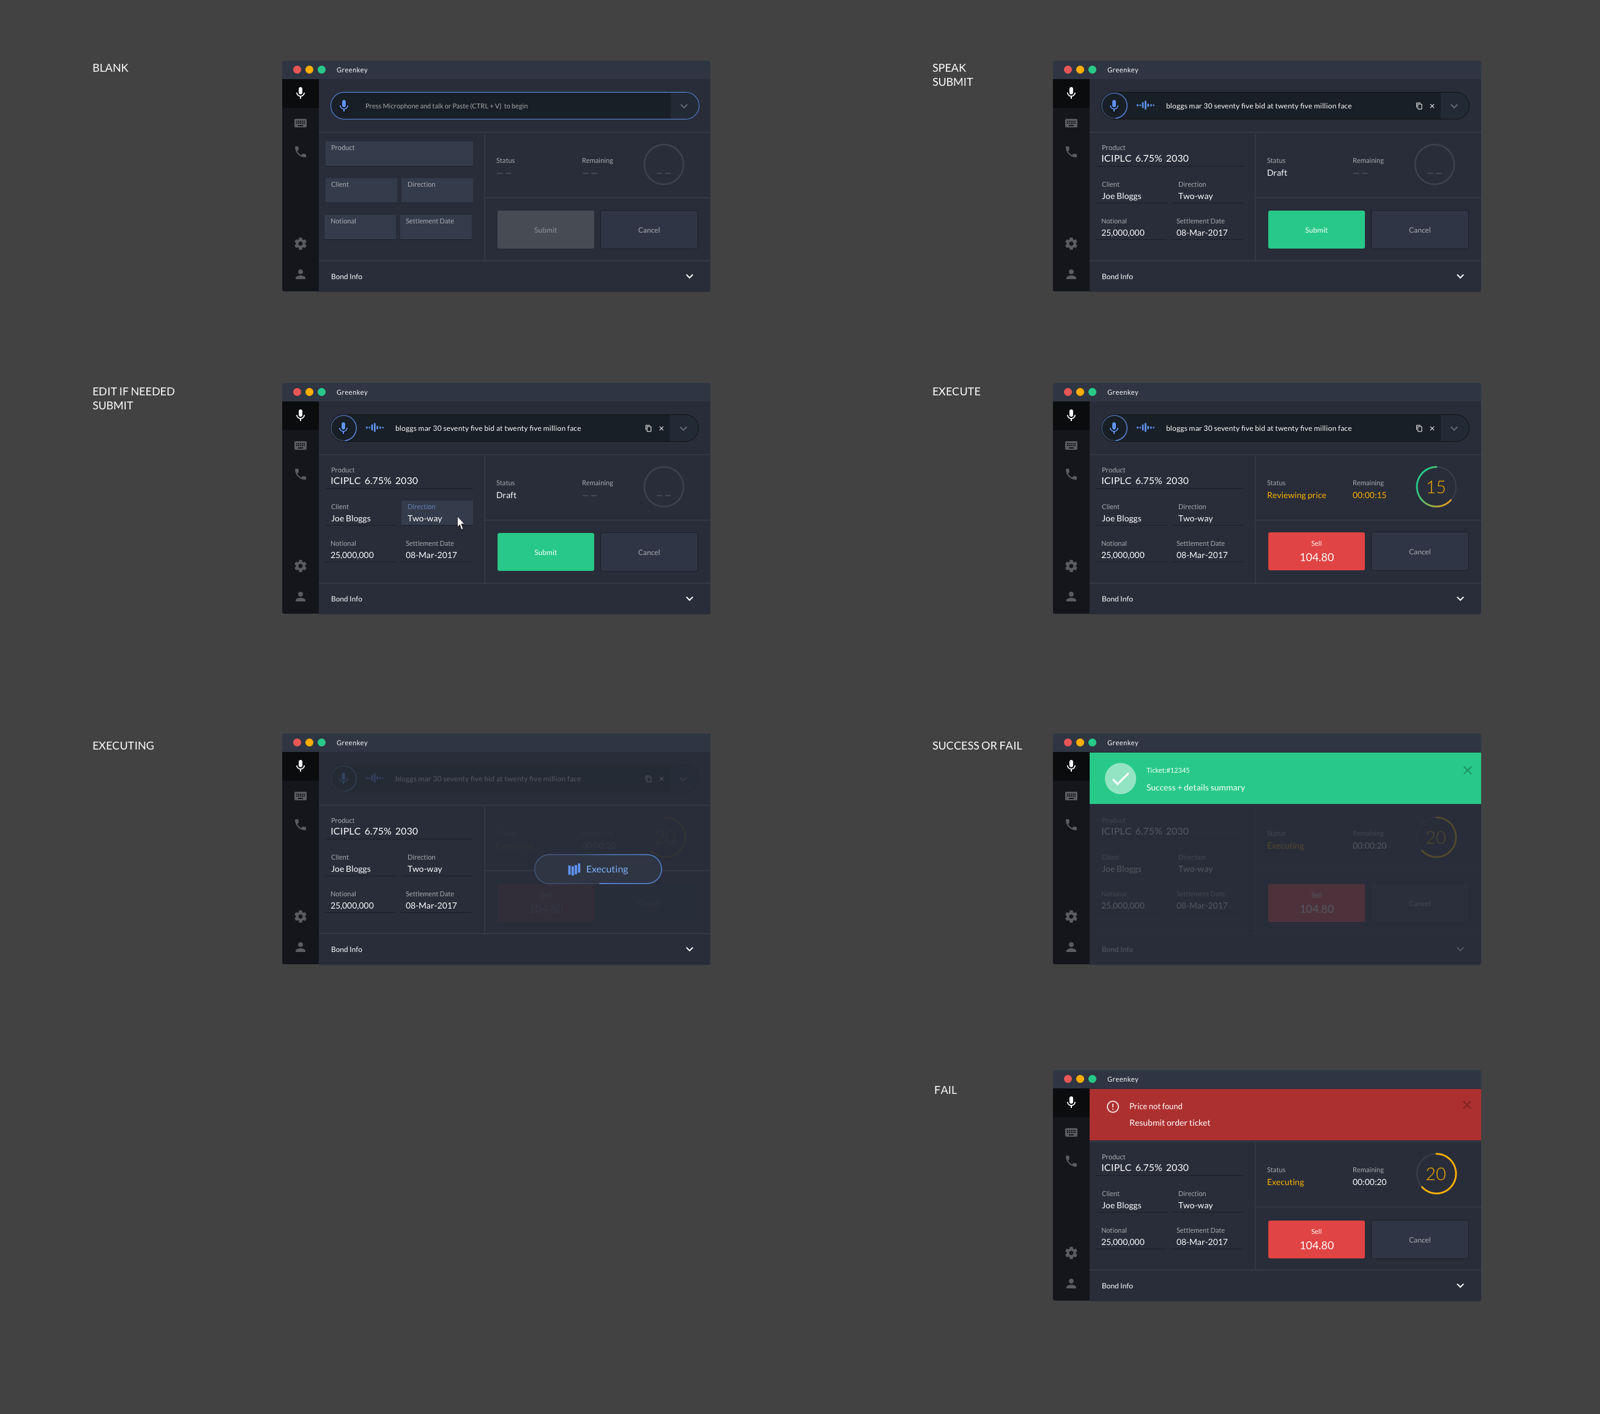This screenshot has height=1414, width=1600.
Task: Select the user profile icon in the BLANK window
Action: tap(300, 274)
